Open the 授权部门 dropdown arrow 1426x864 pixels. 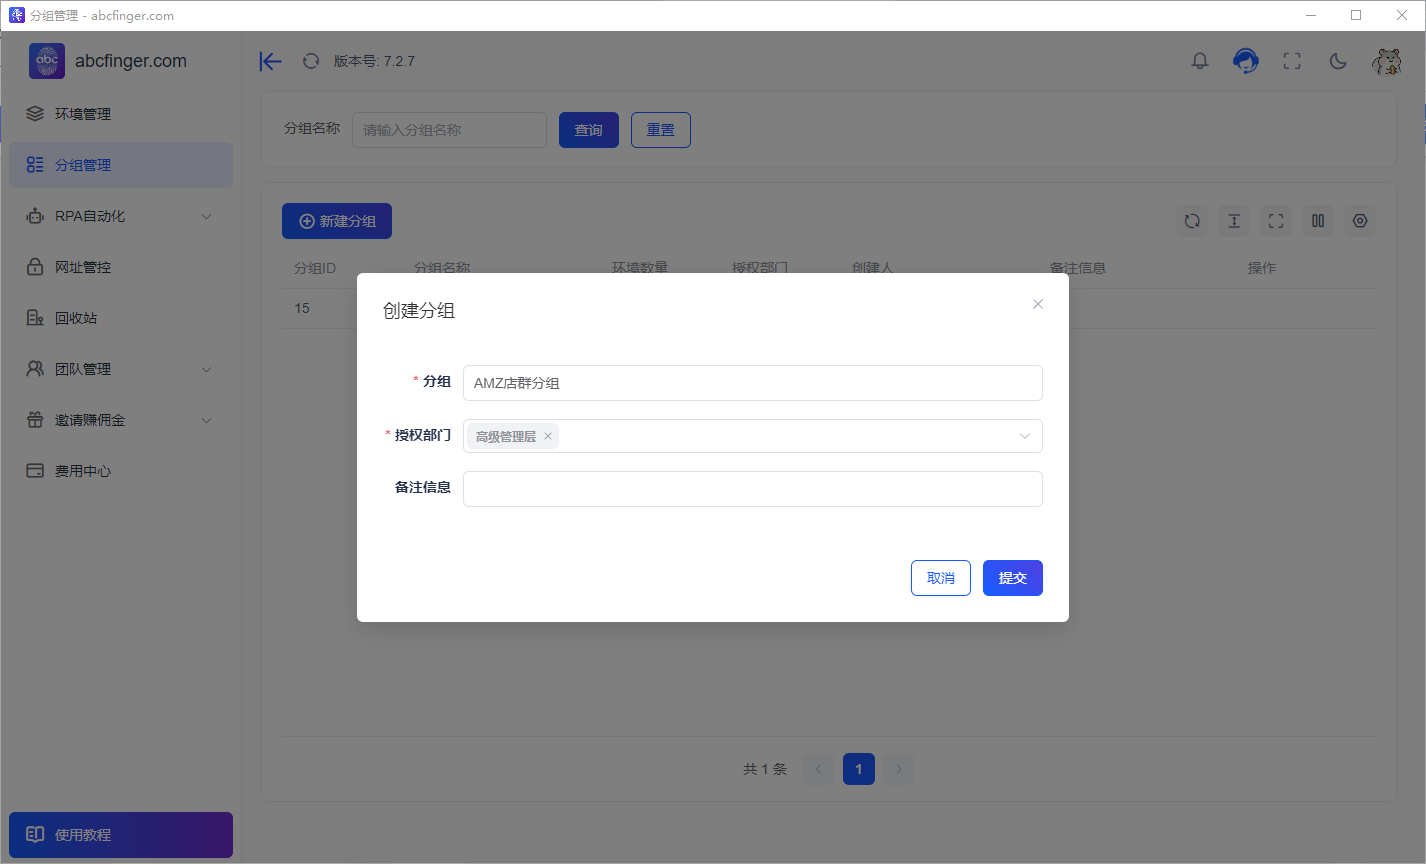pyautogui.click(x=1025, y=436)
